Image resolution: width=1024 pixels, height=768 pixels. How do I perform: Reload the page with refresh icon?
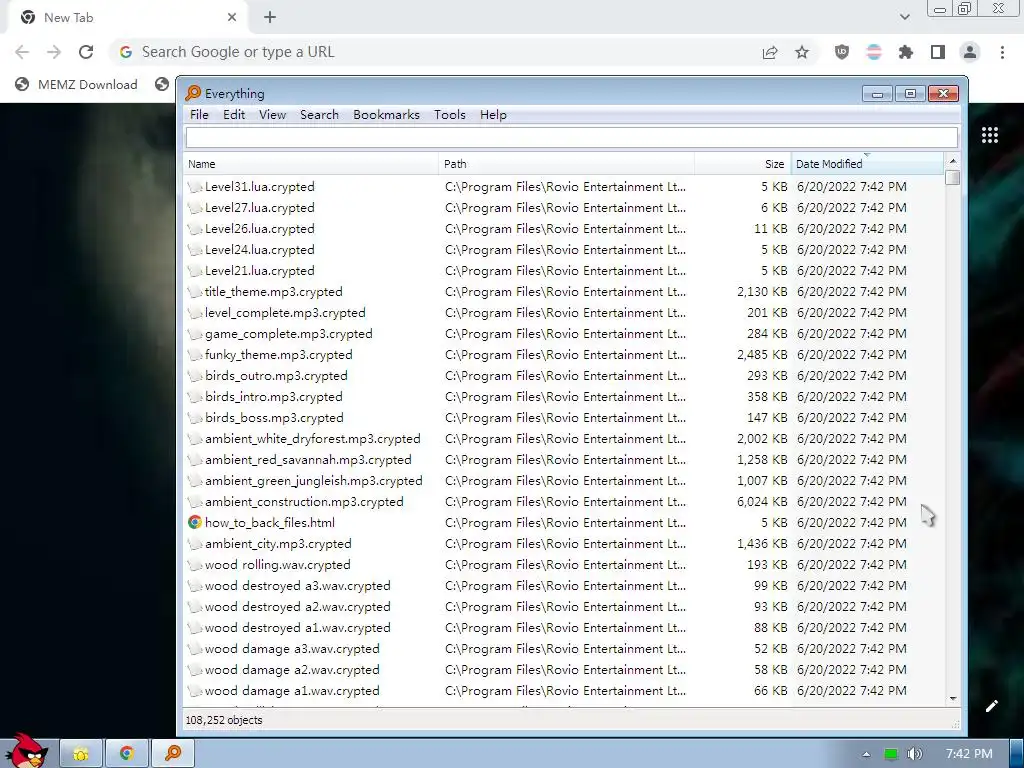point(86,52)
